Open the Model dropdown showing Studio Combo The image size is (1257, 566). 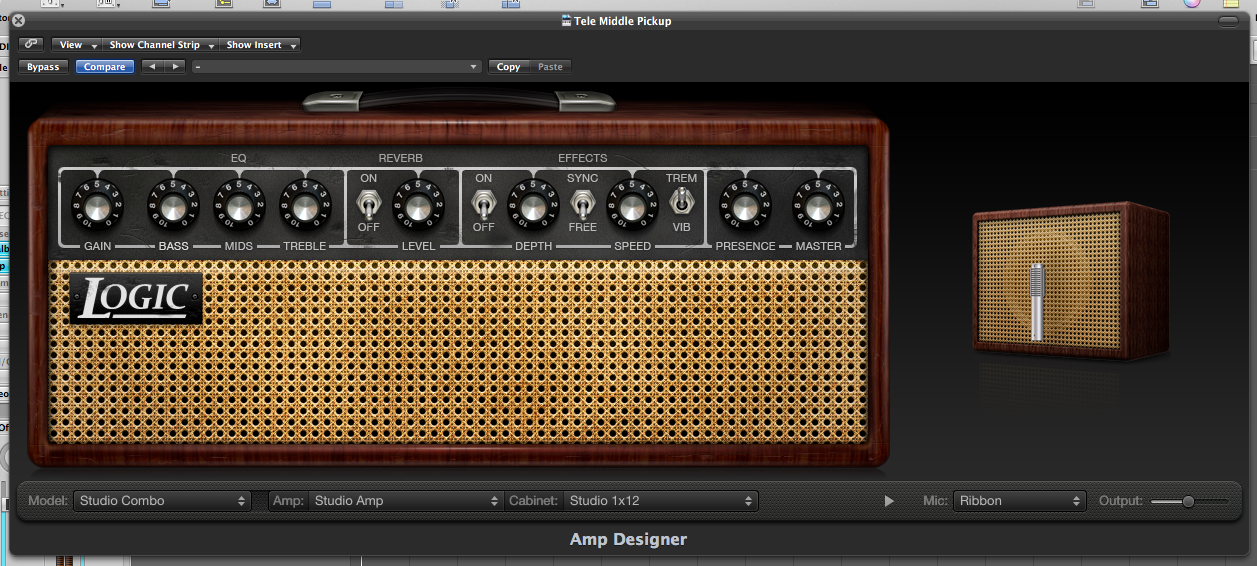coord(161,501)
